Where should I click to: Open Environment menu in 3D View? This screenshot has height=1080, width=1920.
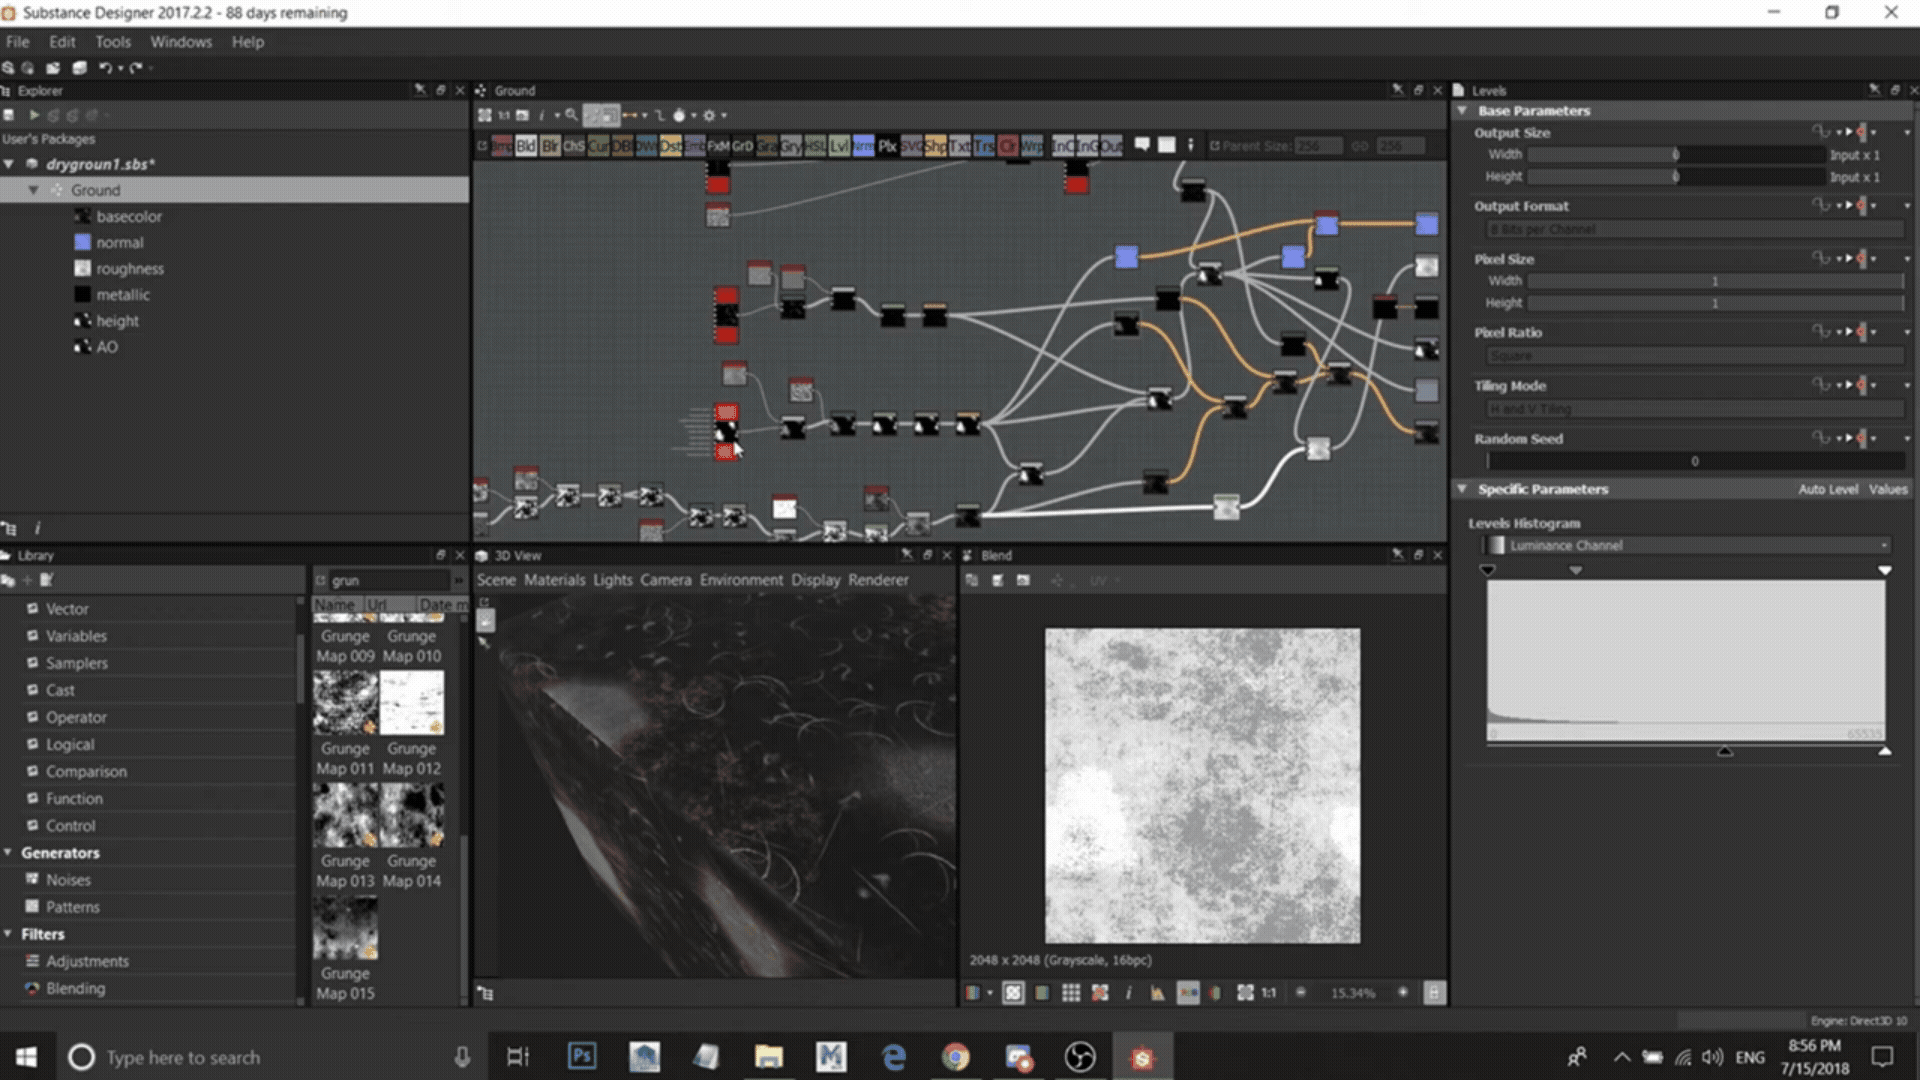pos(741,580)
